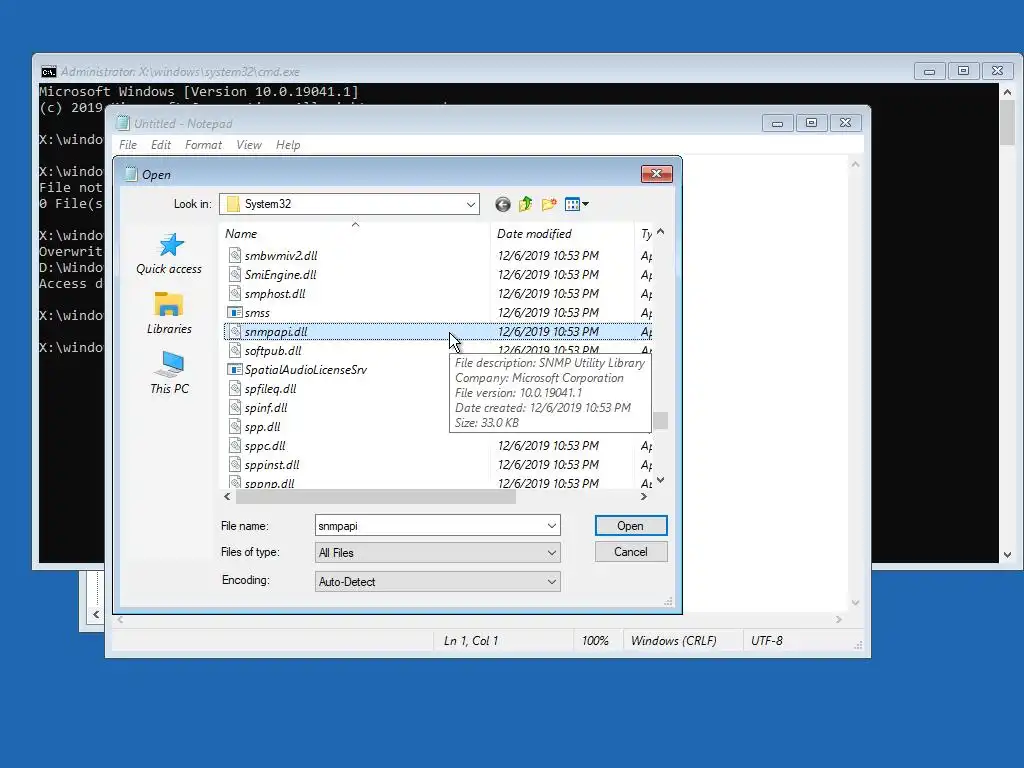Viewport: 1024px width, 768px height.
Task: Click the file list horizontal scrollbar thumb
Action: click(376, 497)
